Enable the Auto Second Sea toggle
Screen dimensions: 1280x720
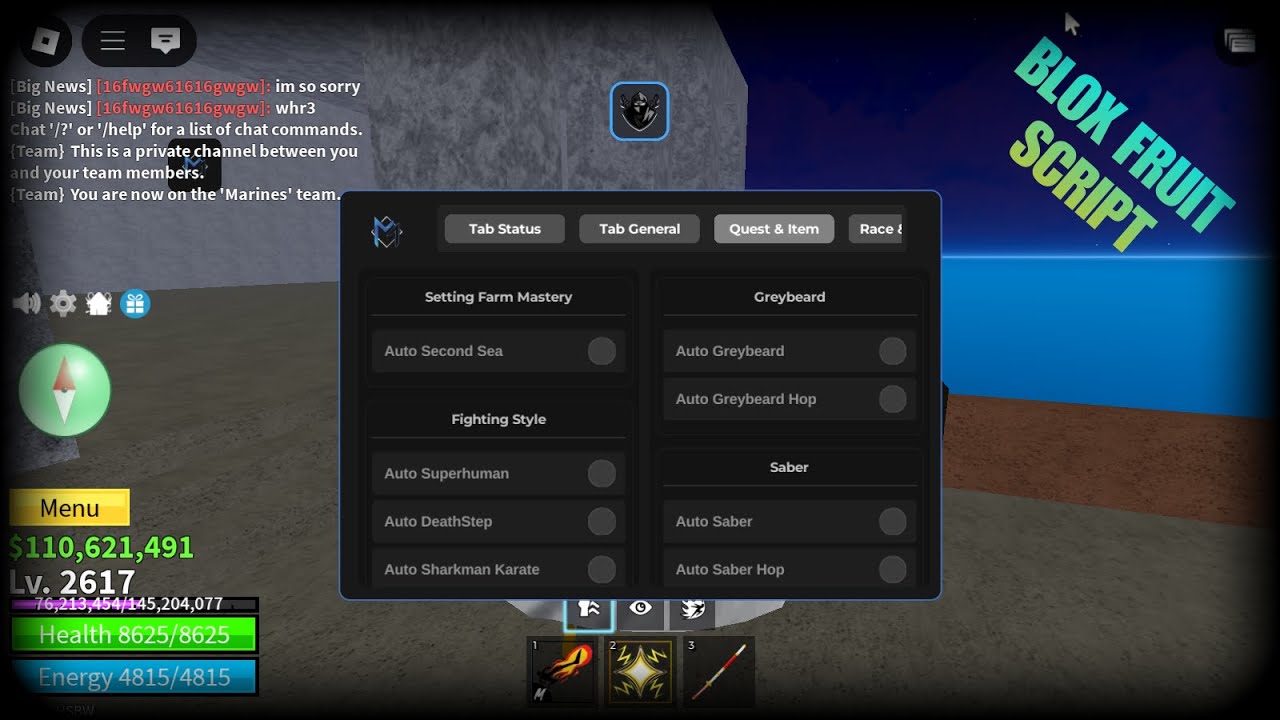click(x=601, y=351)
